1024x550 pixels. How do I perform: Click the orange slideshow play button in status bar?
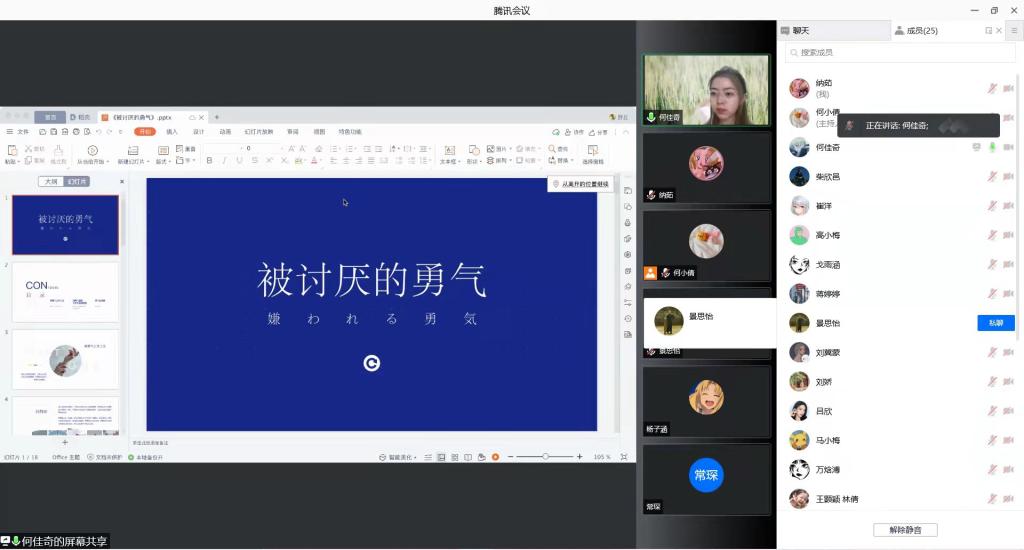point(495,457)
